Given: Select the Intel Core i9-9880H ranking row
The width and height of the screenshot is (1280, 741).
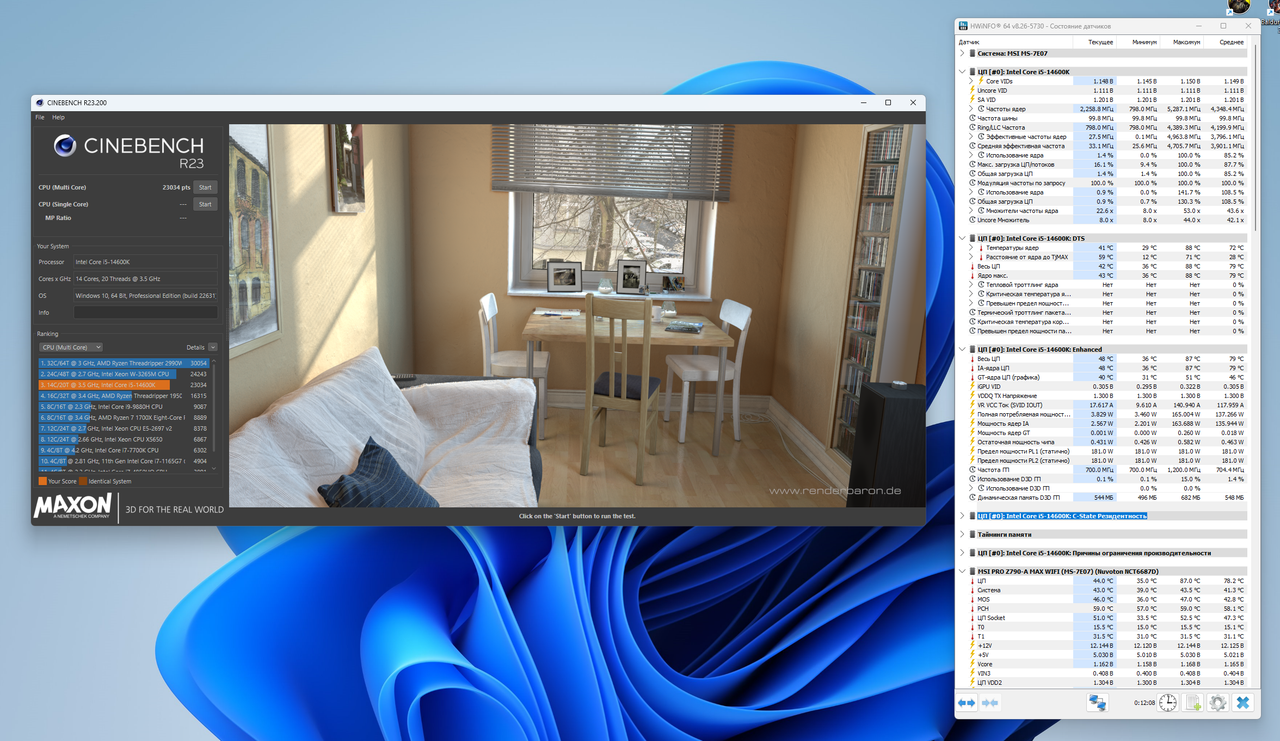Looking at the screenshot, I should pyautogui.click(x=125, y=407).
